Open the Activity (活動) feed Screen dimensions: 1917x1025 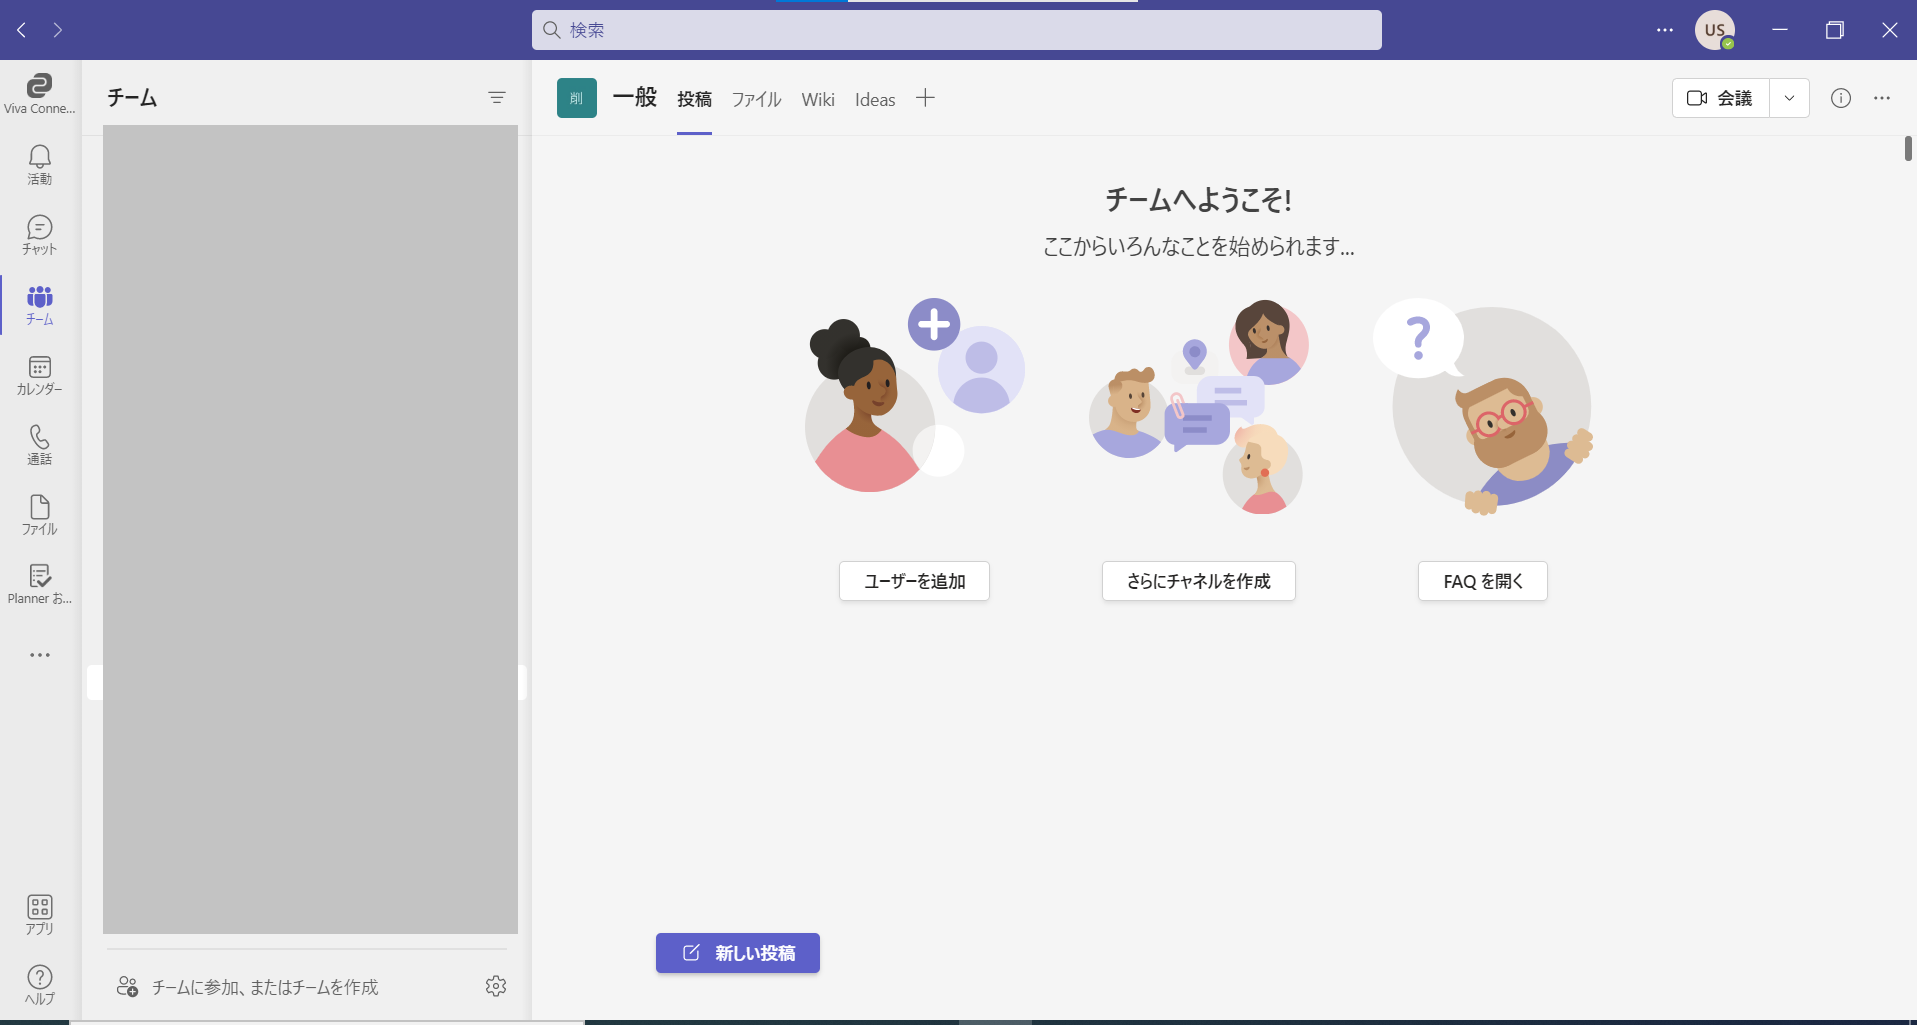(40, 165)
